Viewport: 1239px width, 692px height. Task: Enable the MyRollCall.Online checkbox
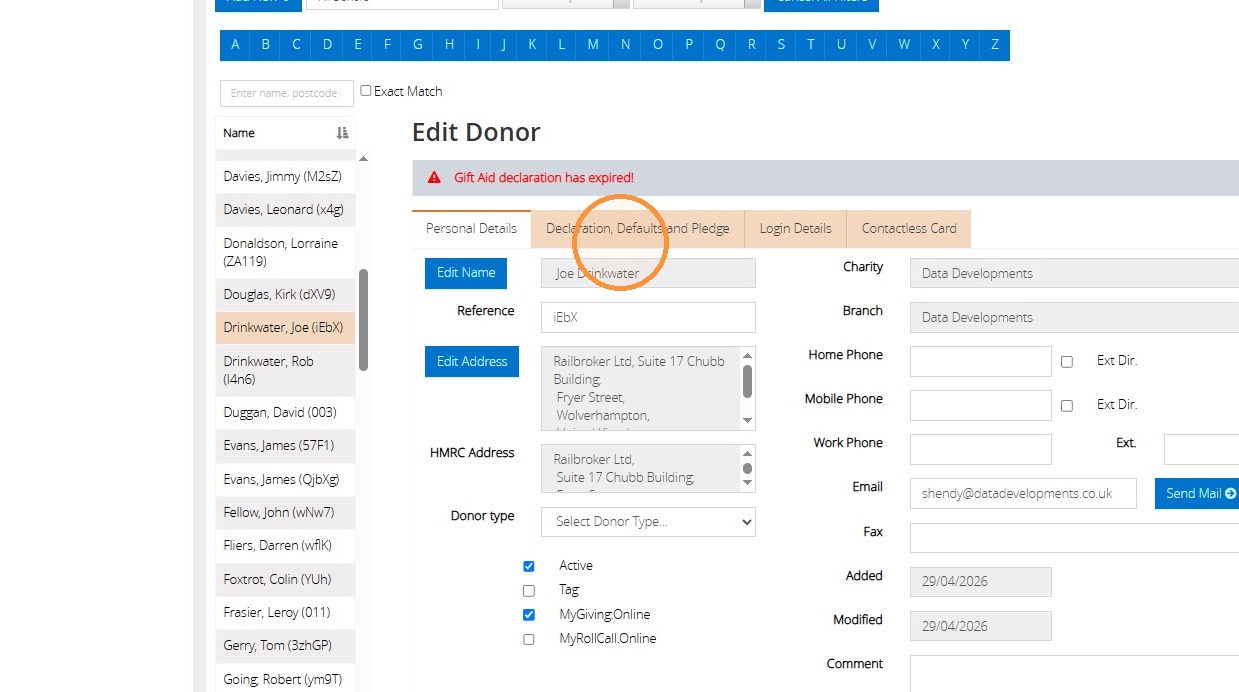point(529,639)
